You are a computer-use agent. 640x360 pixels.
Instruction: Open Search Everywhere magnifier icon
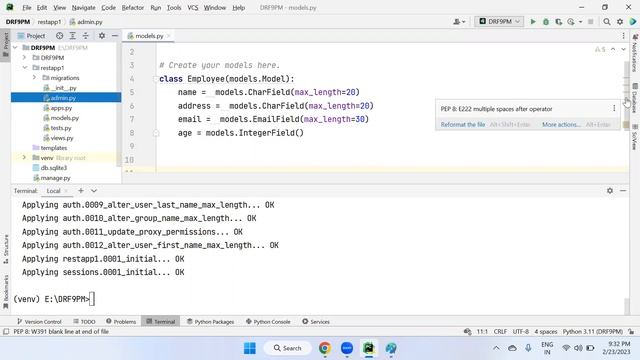[607, 22]
